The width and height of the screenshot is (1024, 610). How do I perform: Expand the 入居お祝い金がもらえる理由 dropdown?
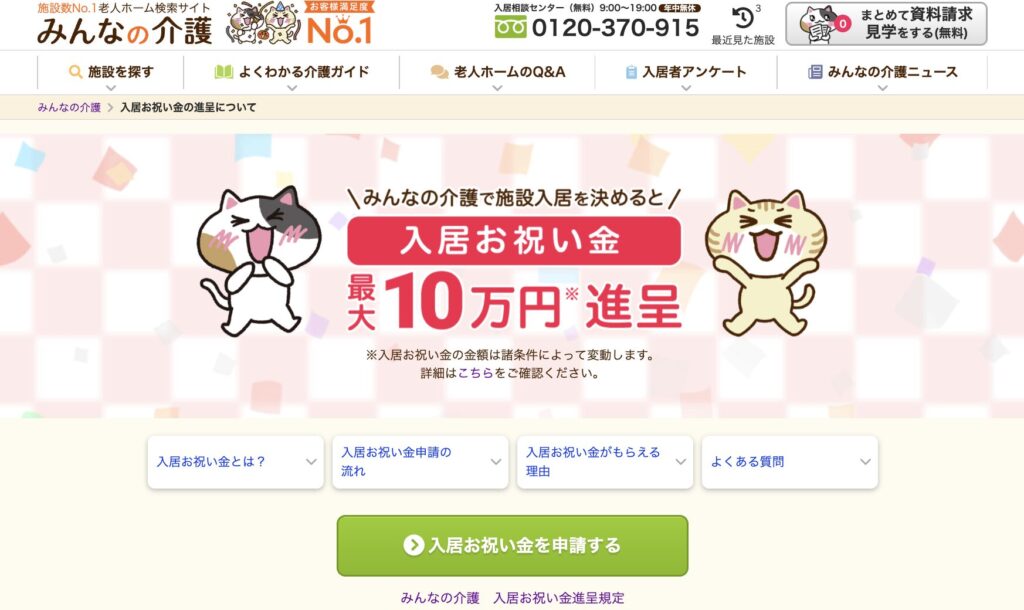[x=605, y=462]
